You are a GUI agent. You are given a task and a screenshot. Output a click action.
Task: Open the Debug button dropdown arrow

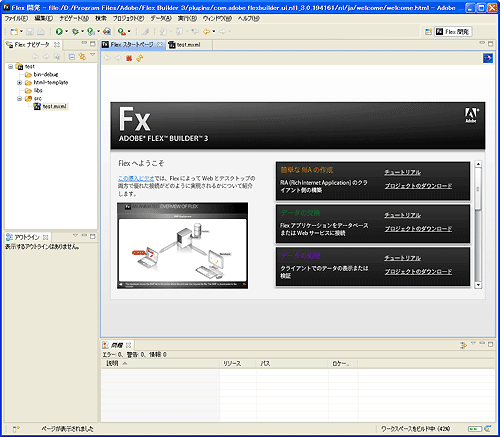coord(82,32)
